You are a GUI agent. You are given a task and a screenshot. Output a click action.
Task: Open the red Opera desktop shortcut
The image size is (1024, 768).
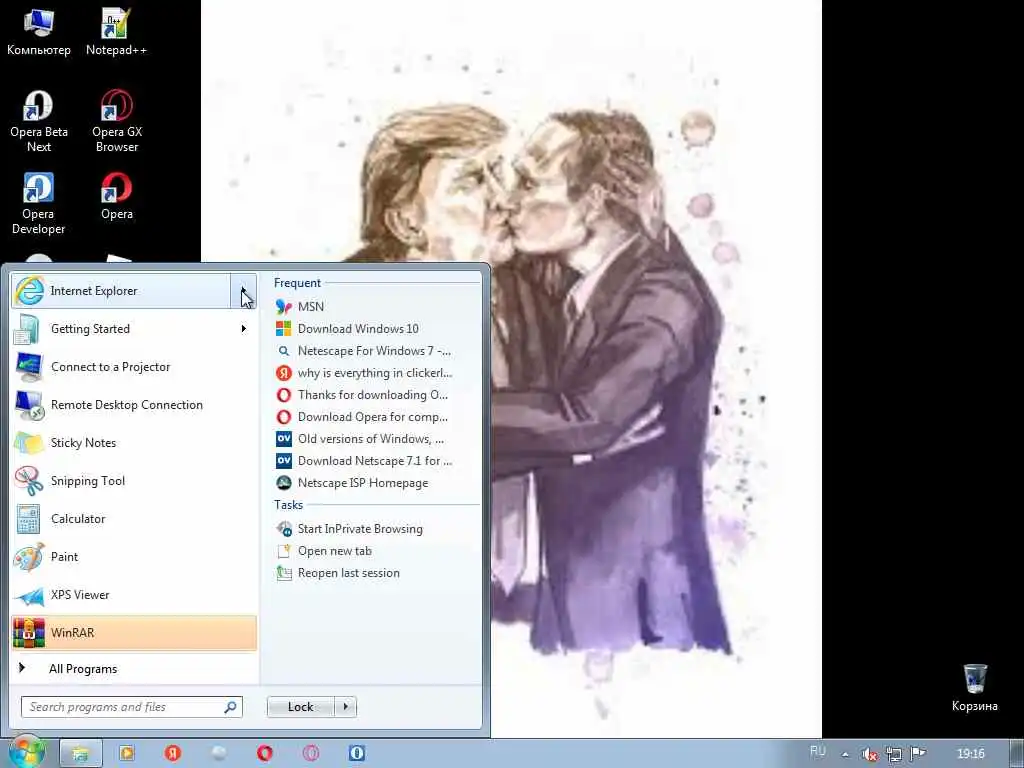pos(117,196)
